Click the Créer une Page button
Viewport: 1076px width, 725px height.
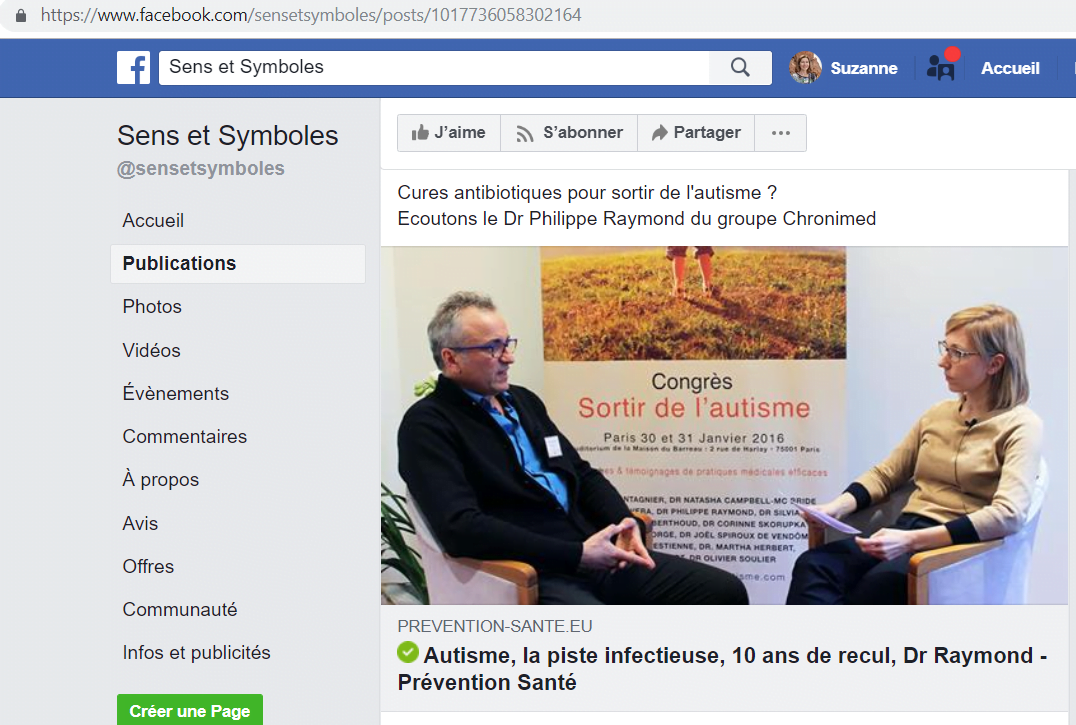point(189,710)
